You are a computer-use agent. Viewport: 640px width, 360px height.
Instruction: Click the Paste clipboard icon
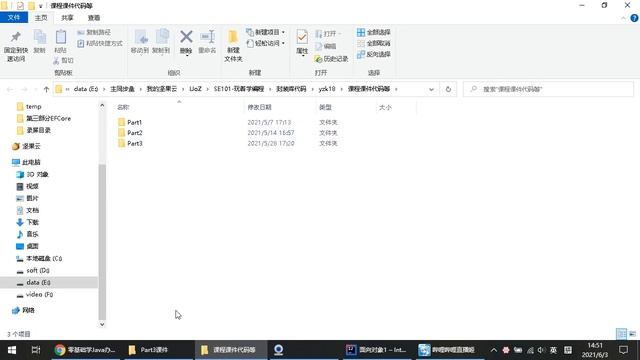(x=61, y=38)
